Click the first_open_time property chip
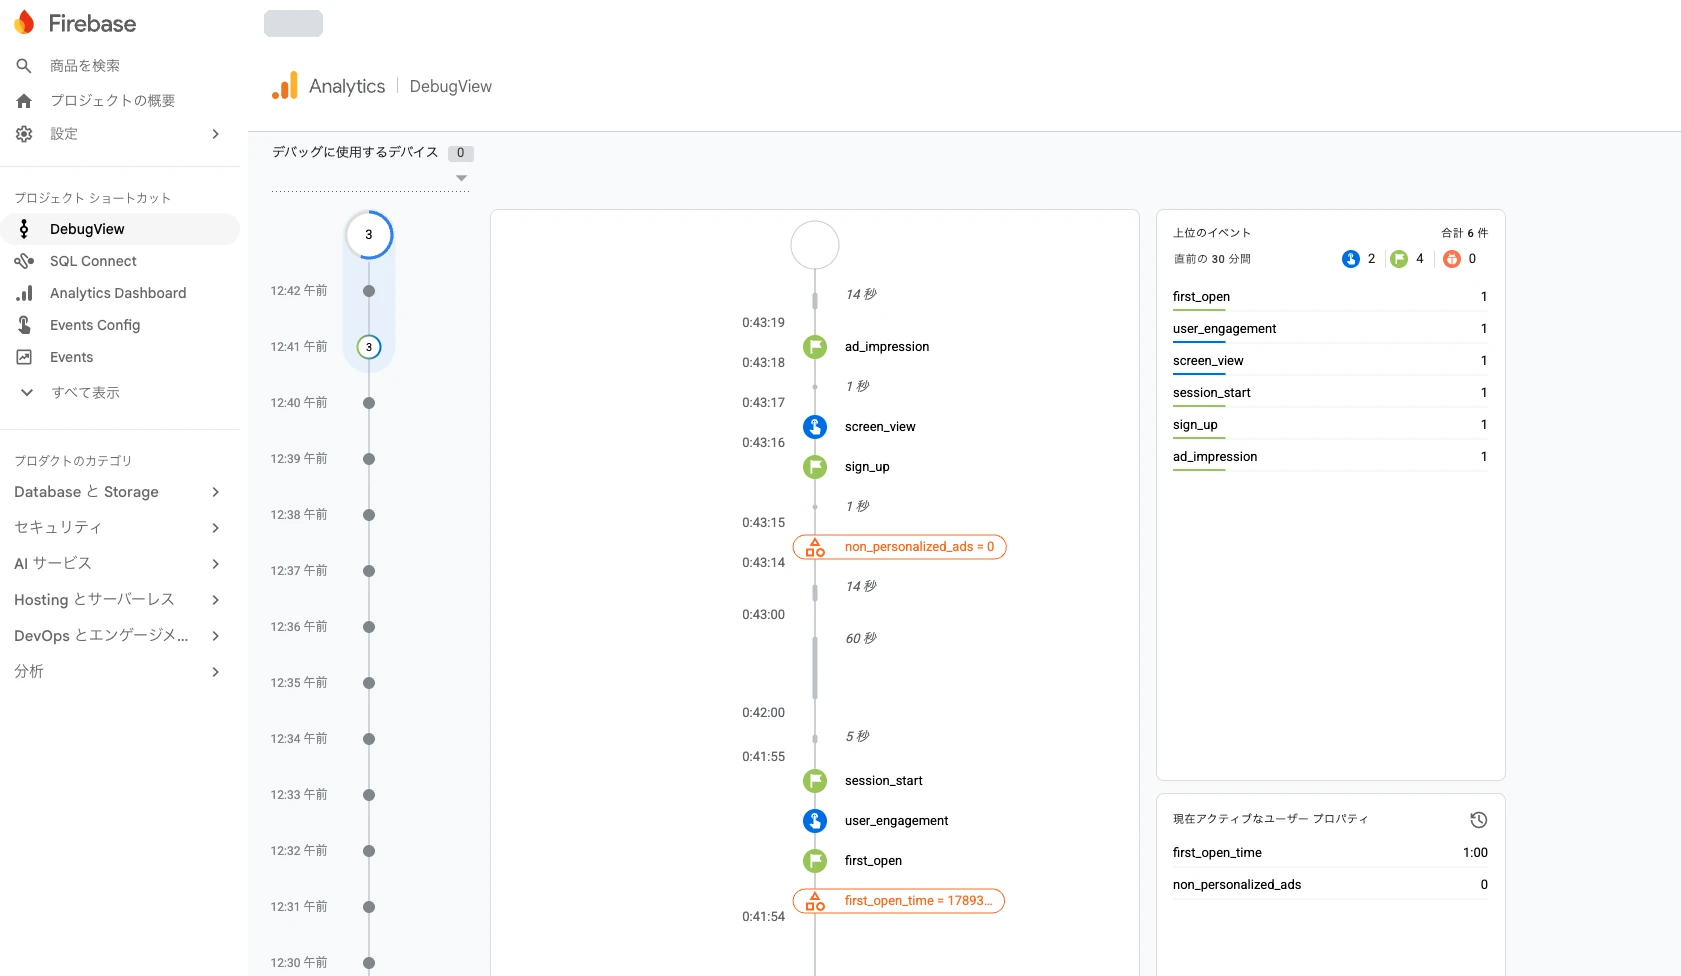Image resolution: width=1681 pixels, height=976 pixels. coord(899,901)
